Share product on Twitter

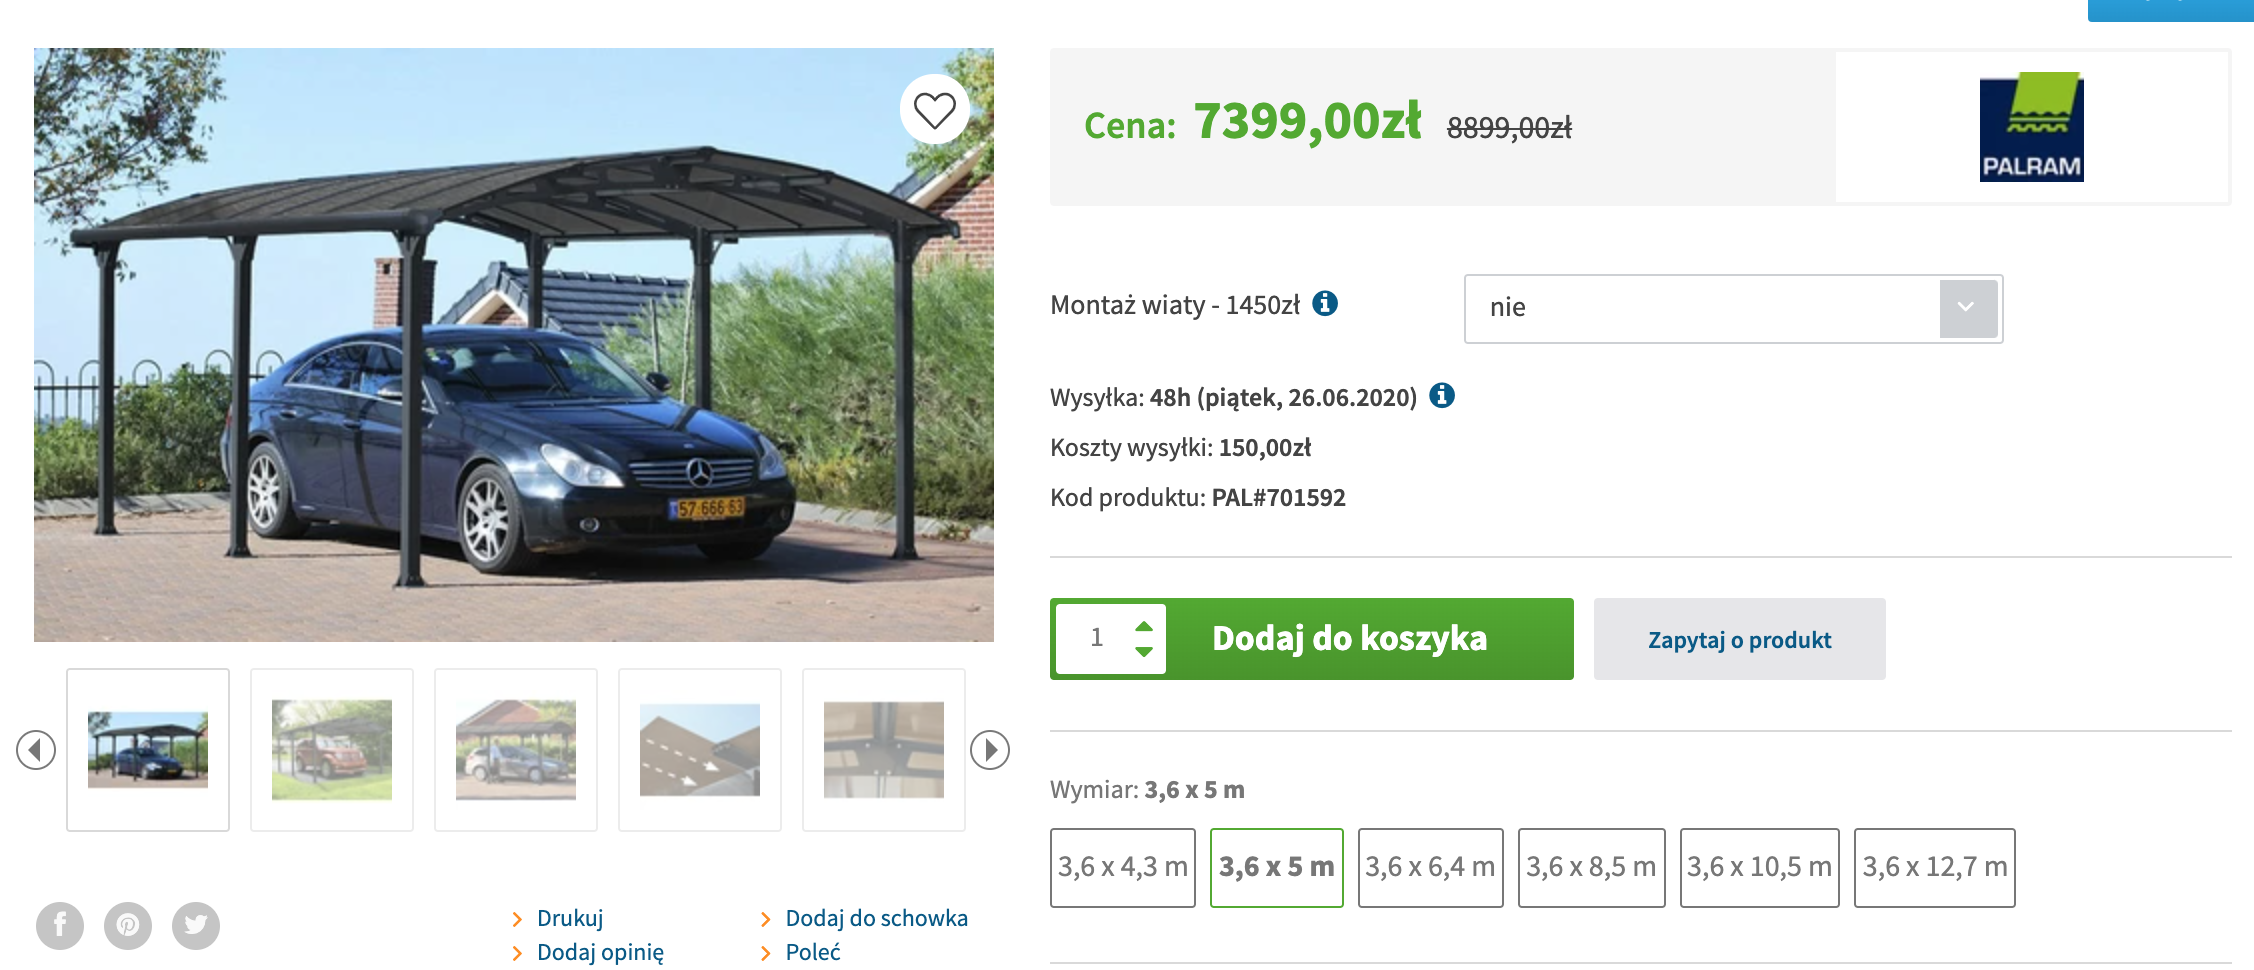[x=196, y=925]
